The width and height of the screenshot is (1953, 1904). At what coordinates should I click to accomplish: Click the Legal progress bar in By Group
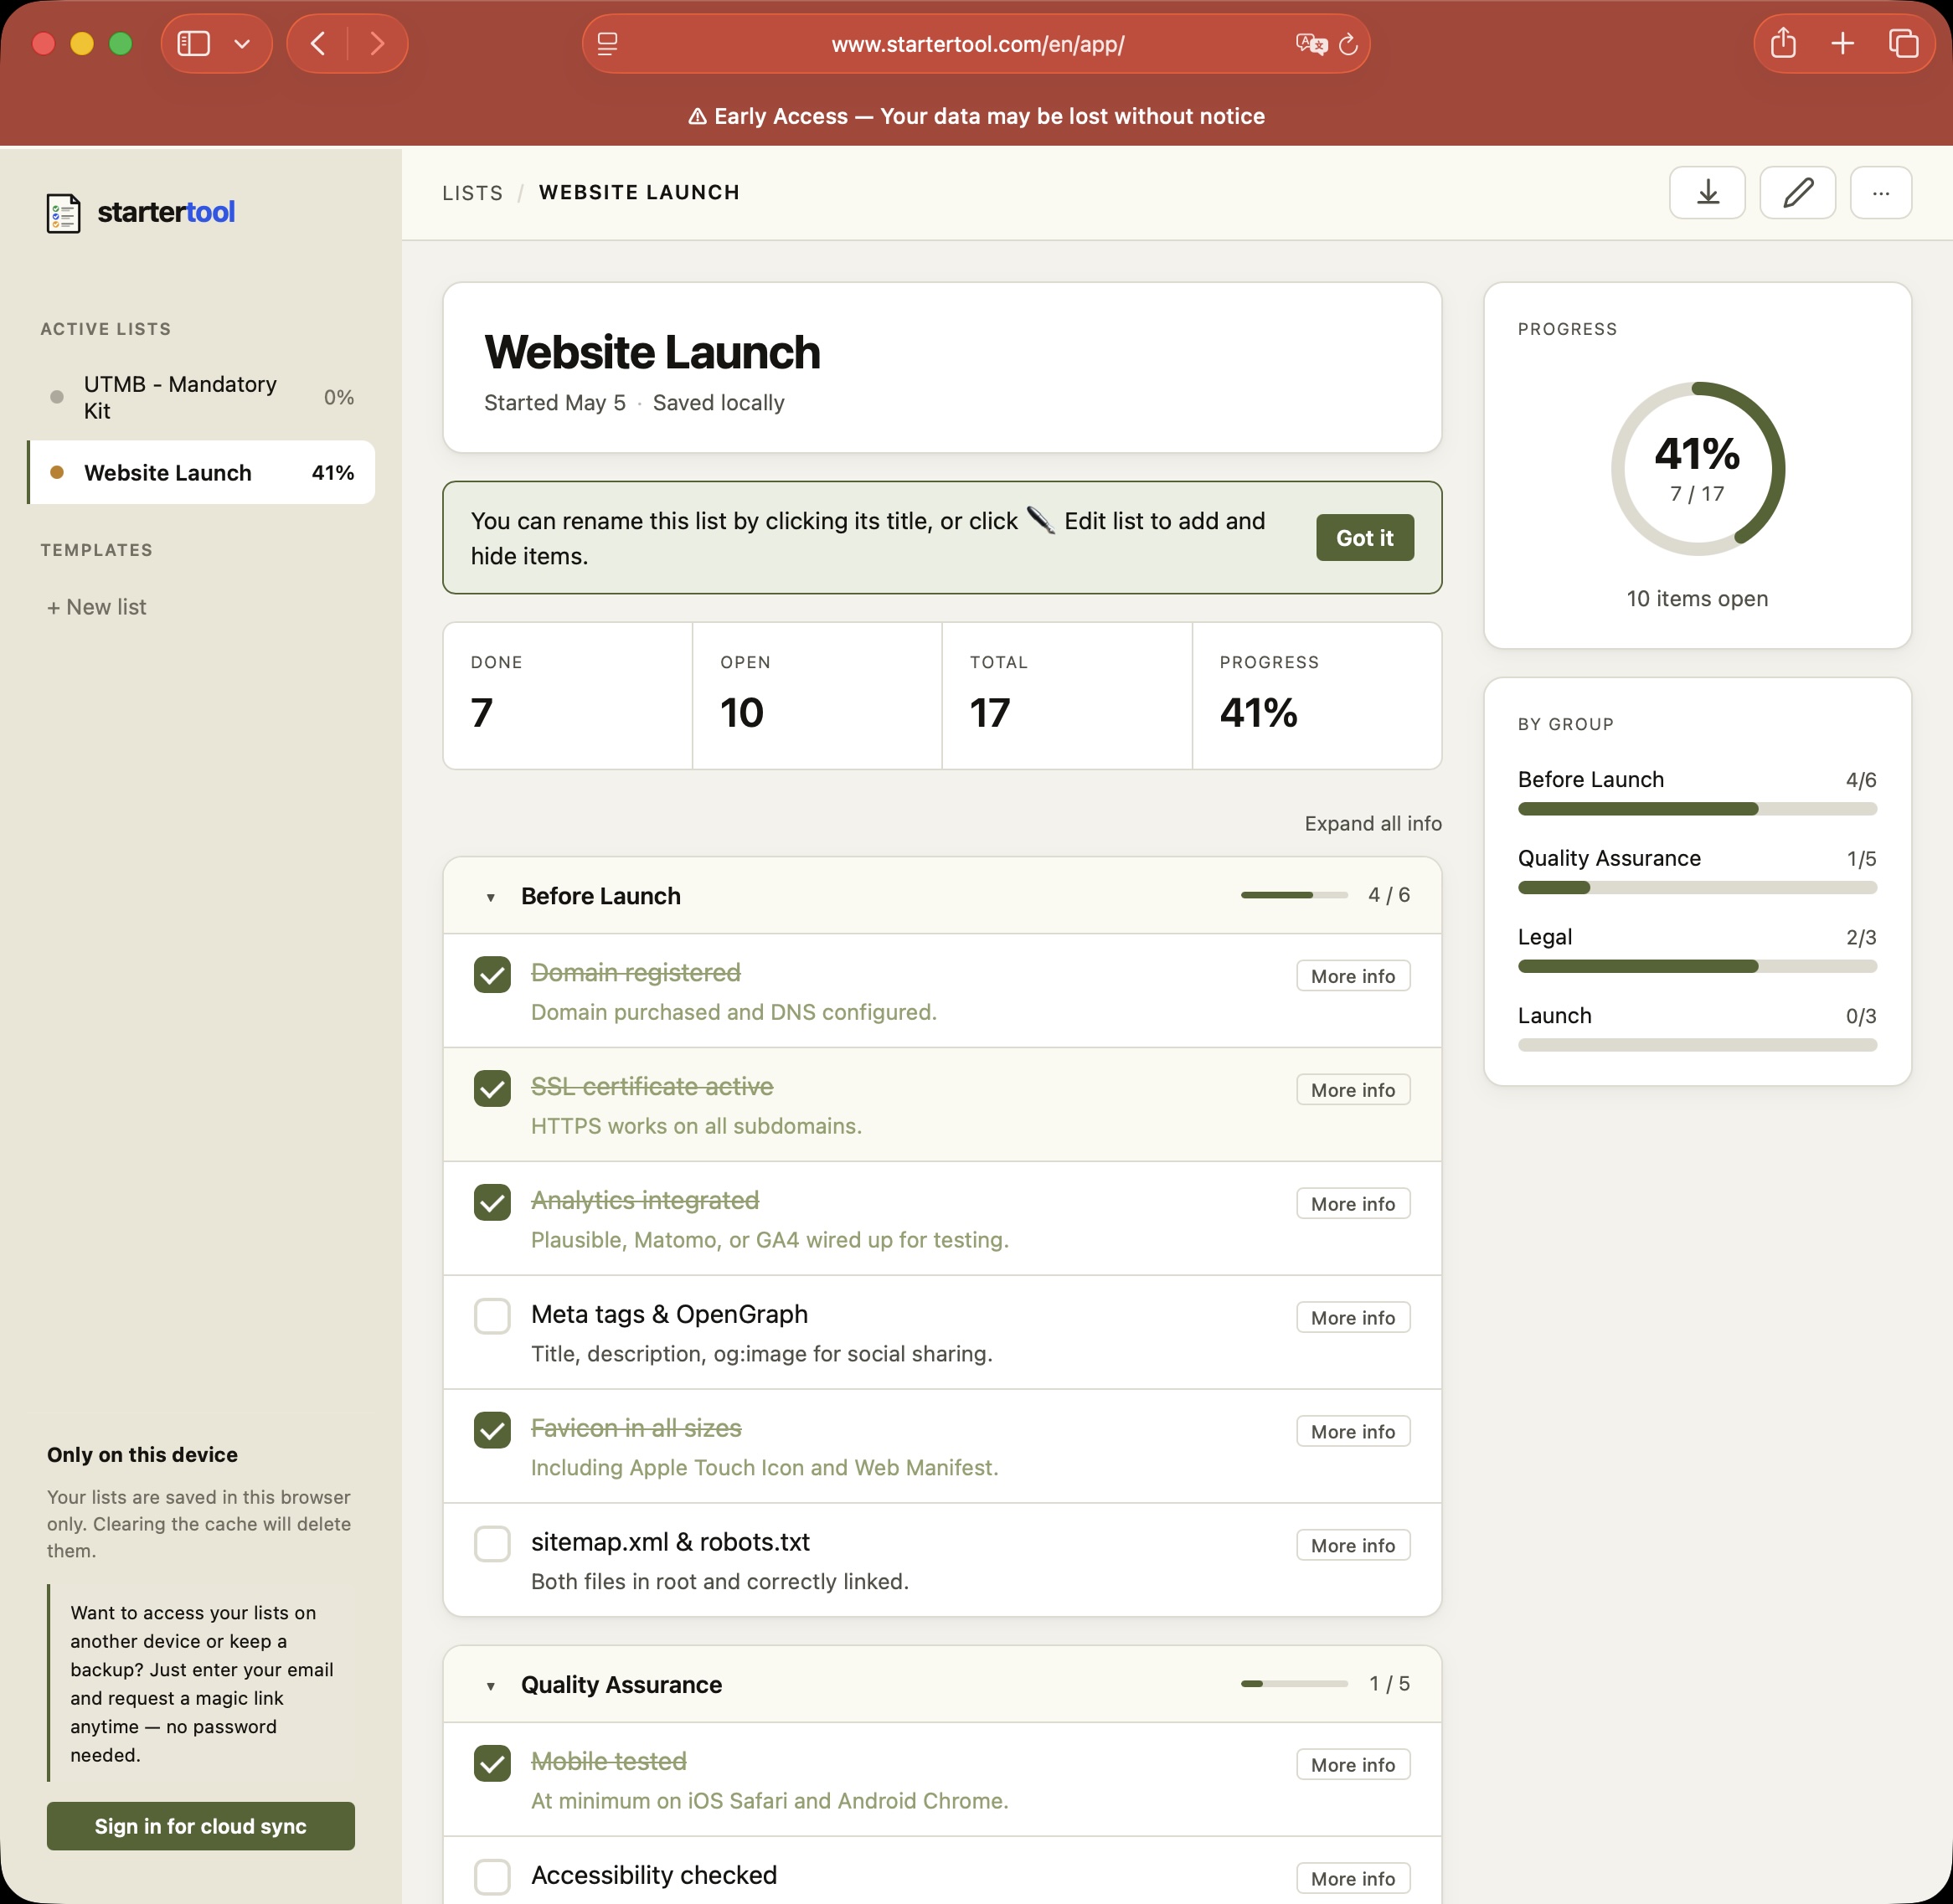1697,967
